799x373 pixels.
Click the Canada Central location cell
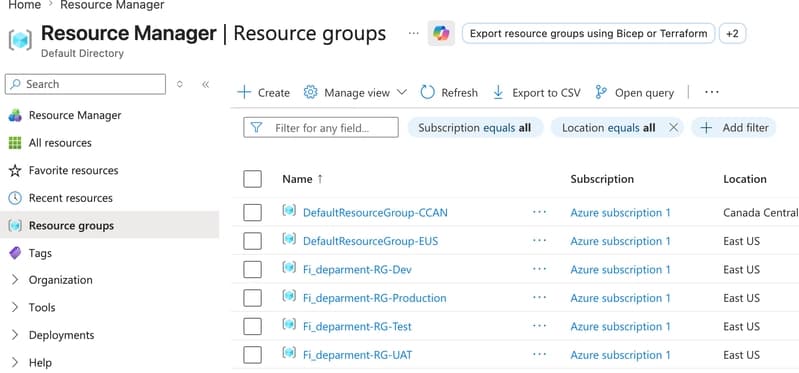(760, 212)
